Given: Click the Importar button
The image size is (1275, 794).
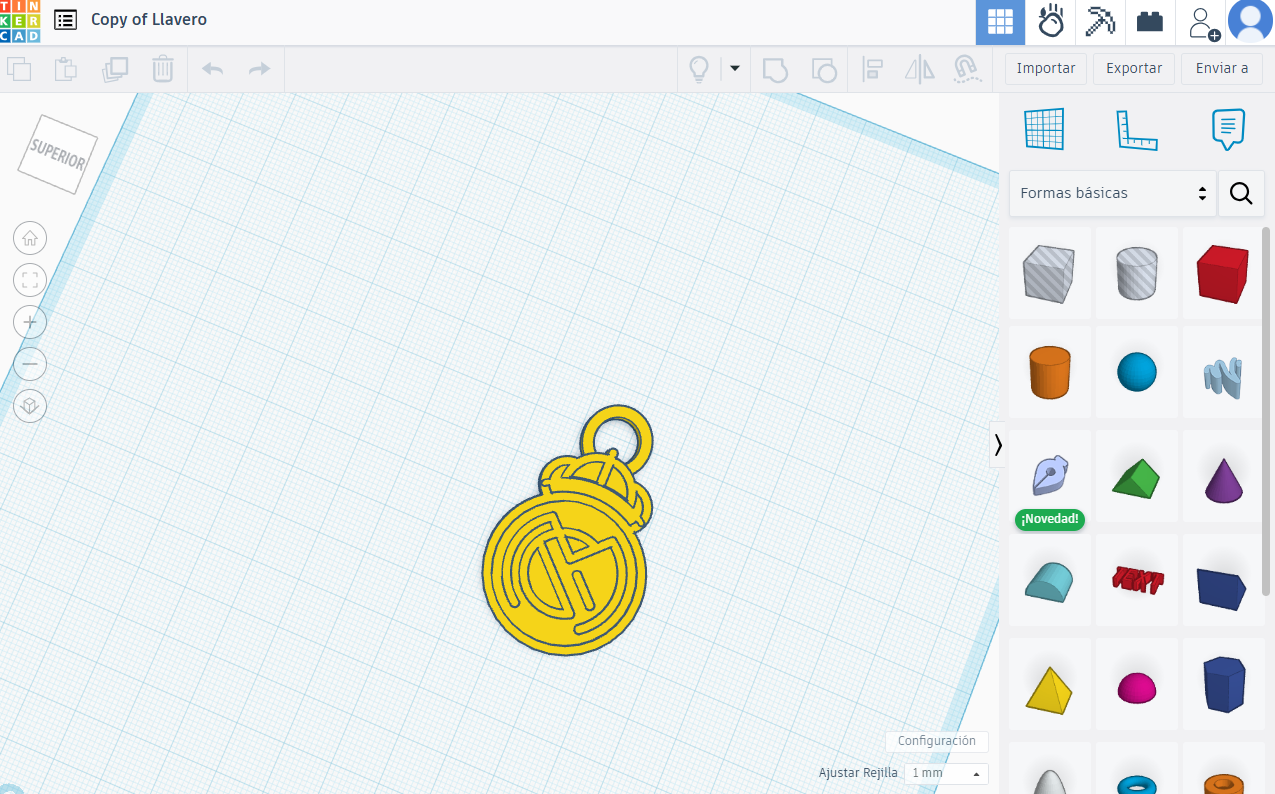Looking at the screenshot, I should point(1046,68).
